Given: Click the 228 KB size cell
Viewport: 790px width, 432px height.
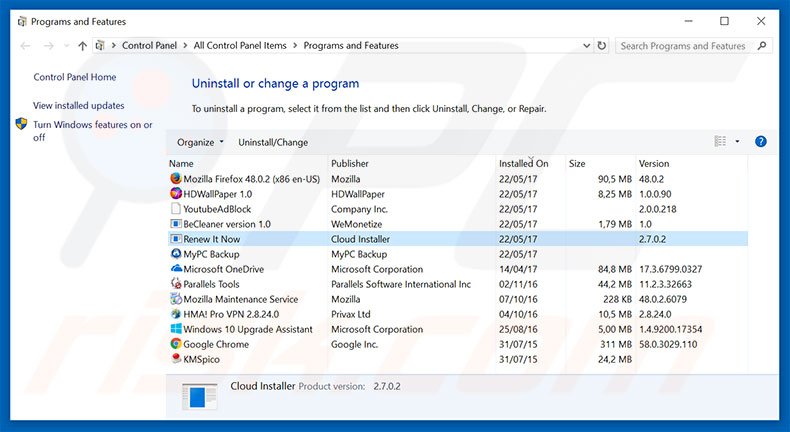Looking at the screenshot, I should (617, 299).
